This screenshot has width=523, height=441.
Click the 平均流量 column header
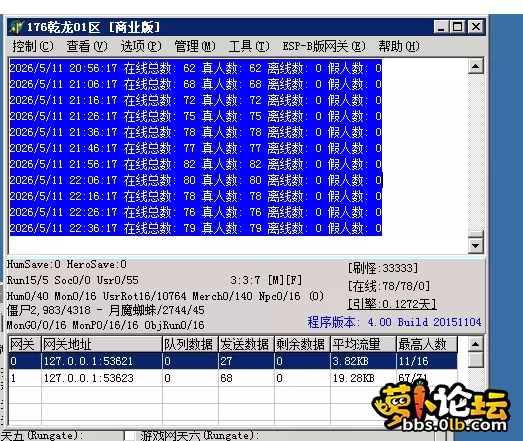[363, 344]
